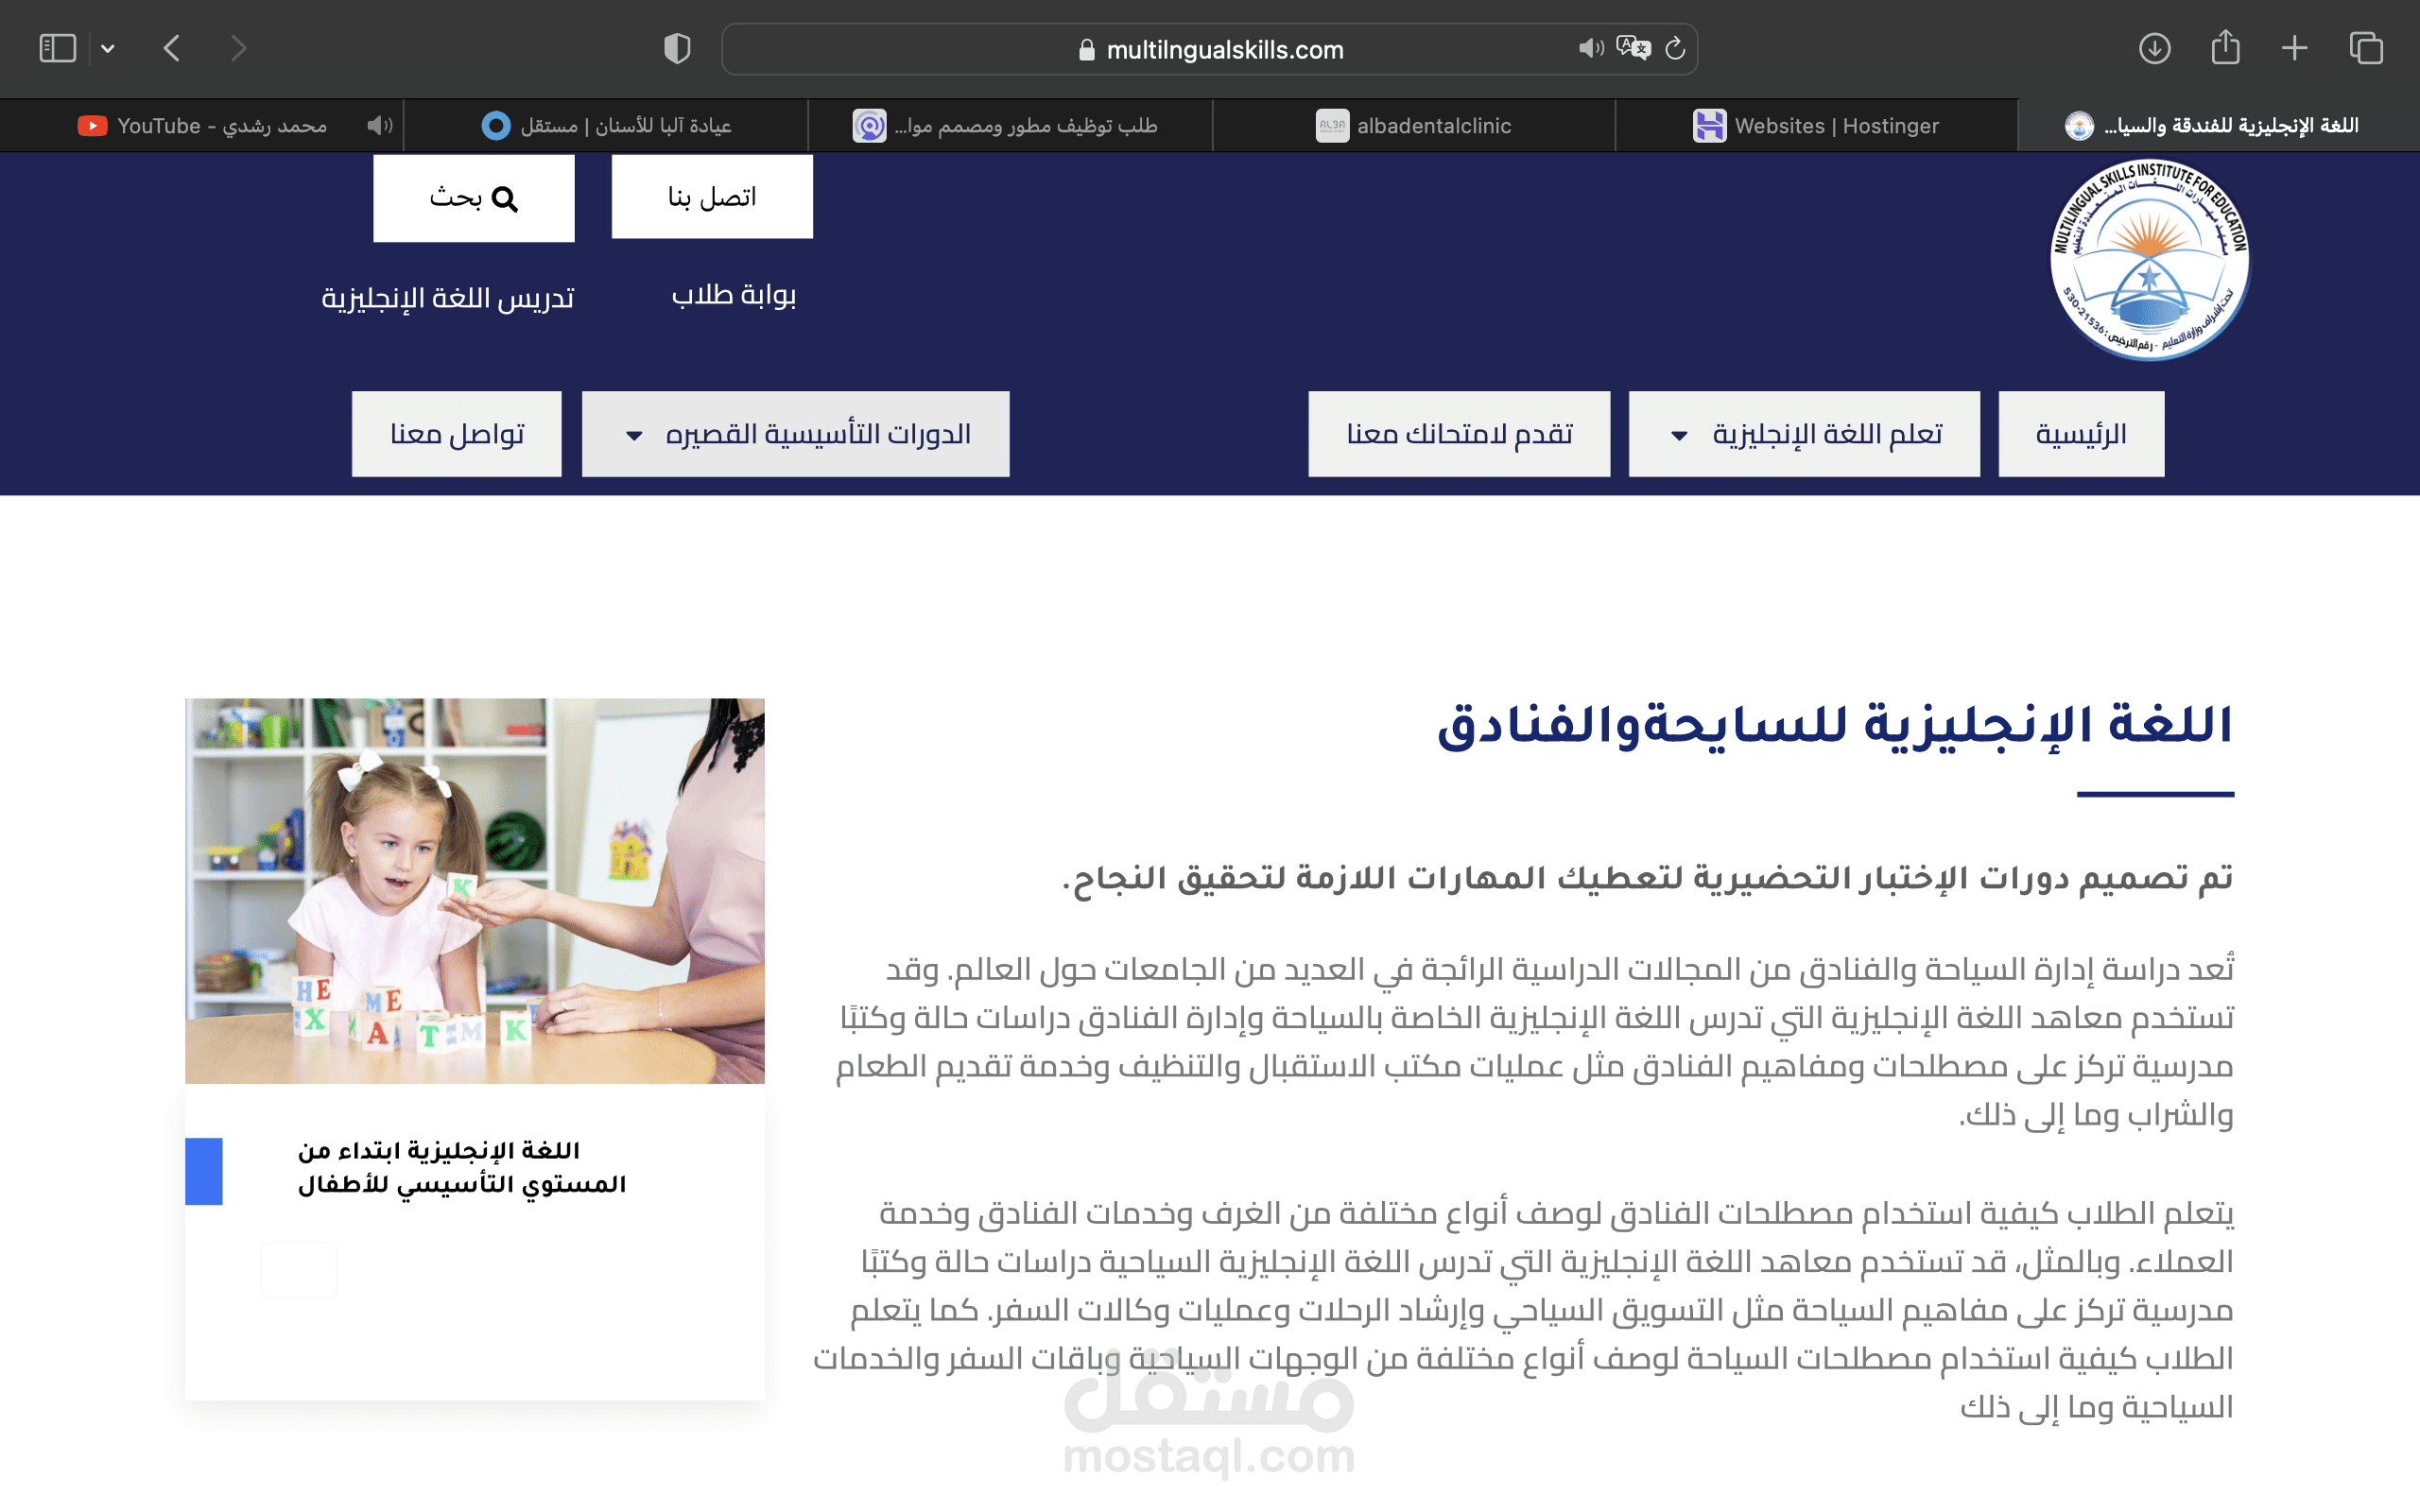The image size is (2420, 1512).
Task: Click the child with letter blocks thumbnail
Action: coord(475,890)
